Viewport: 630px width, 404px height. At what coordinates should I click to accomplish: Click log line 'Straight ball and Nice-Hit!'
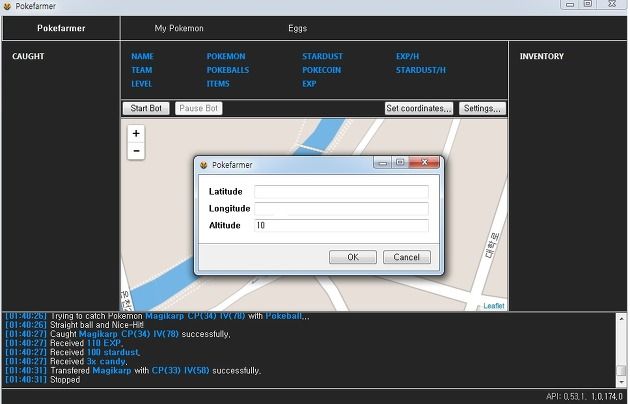click(74, 325)
